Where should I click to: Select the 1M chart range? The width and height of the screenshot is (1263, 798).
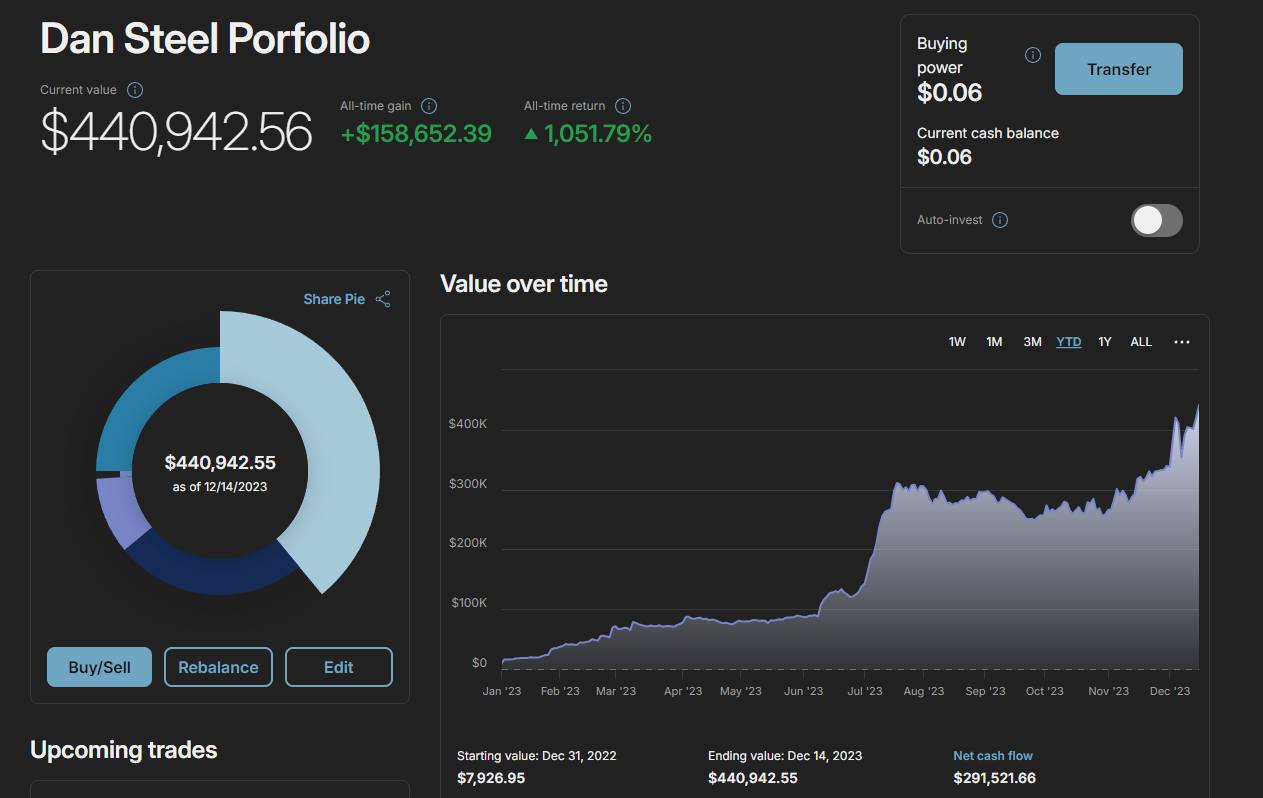pos(994,342)
